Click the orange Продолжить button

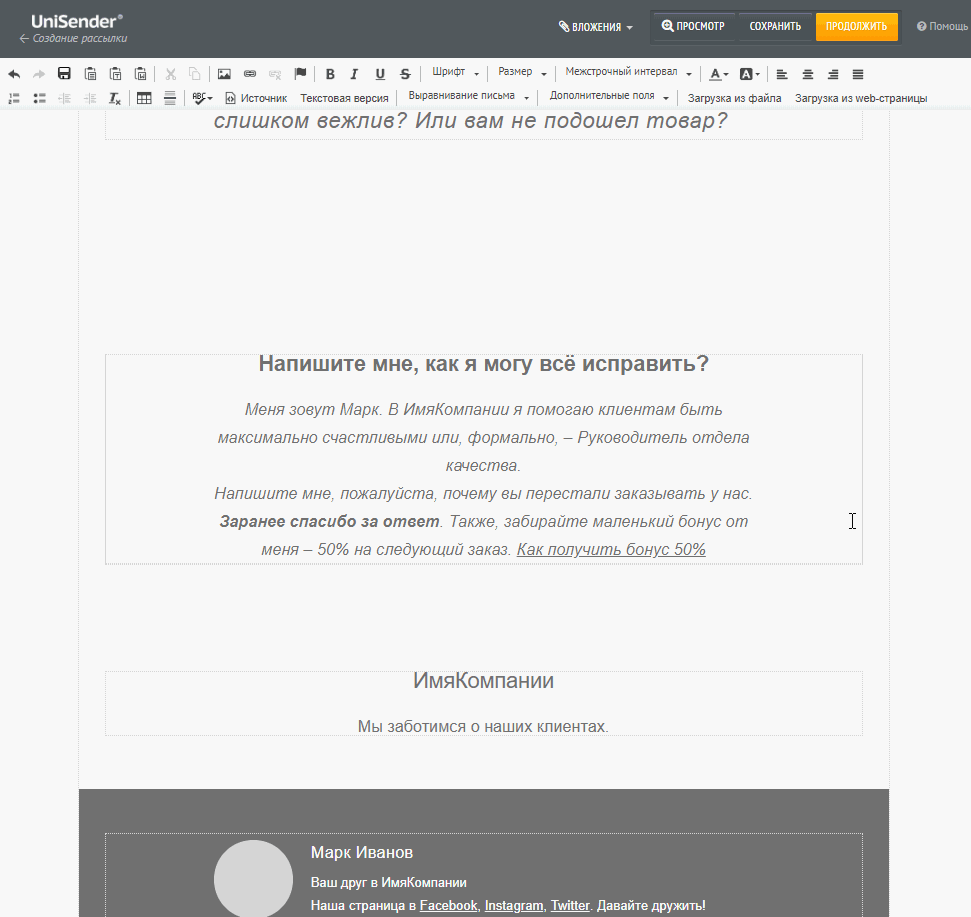coord(856,27)
